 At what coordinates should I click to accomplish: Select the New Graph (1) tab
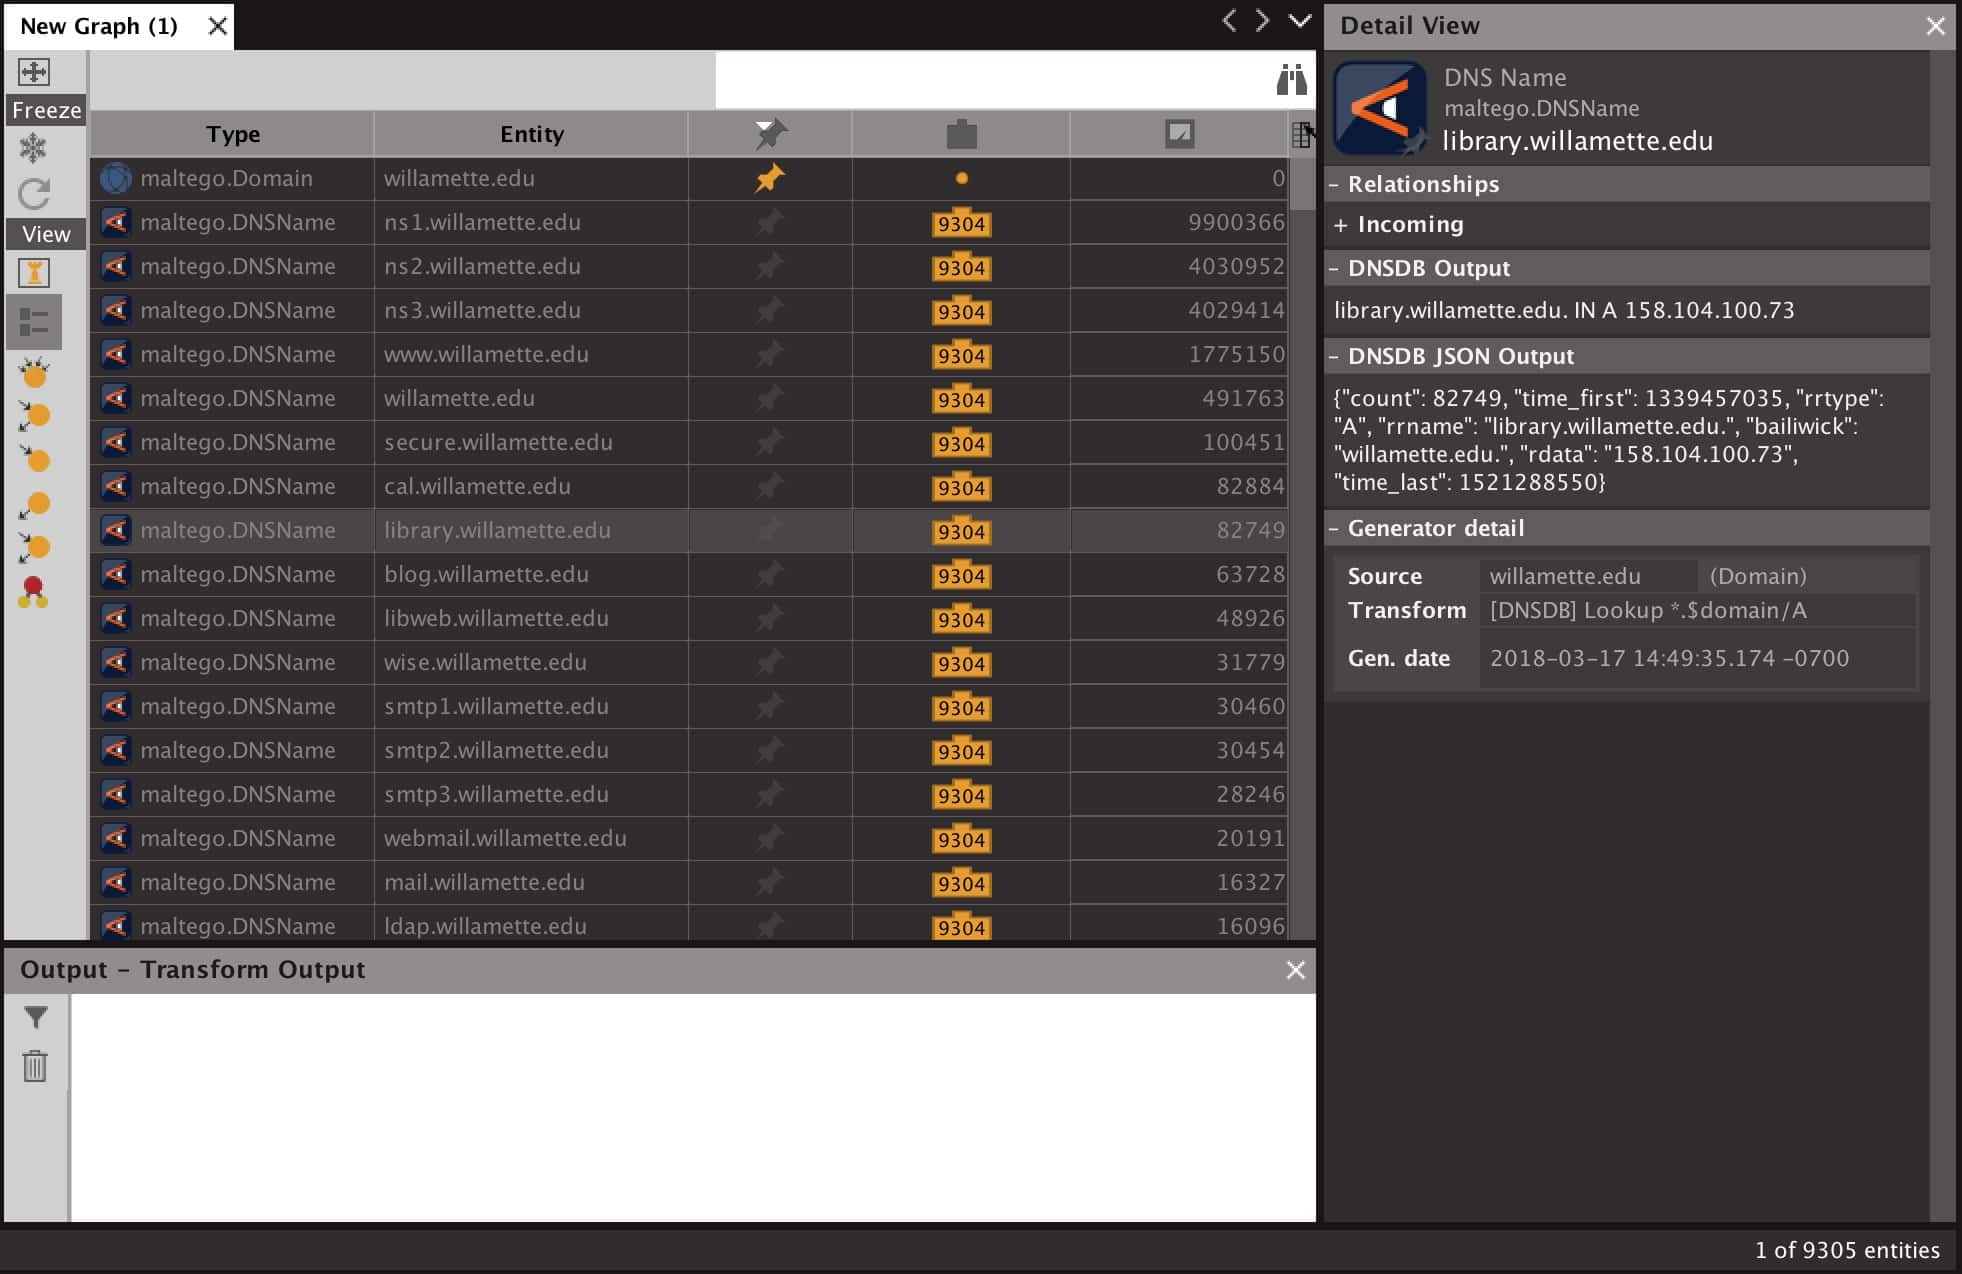[x=99, y=26]
